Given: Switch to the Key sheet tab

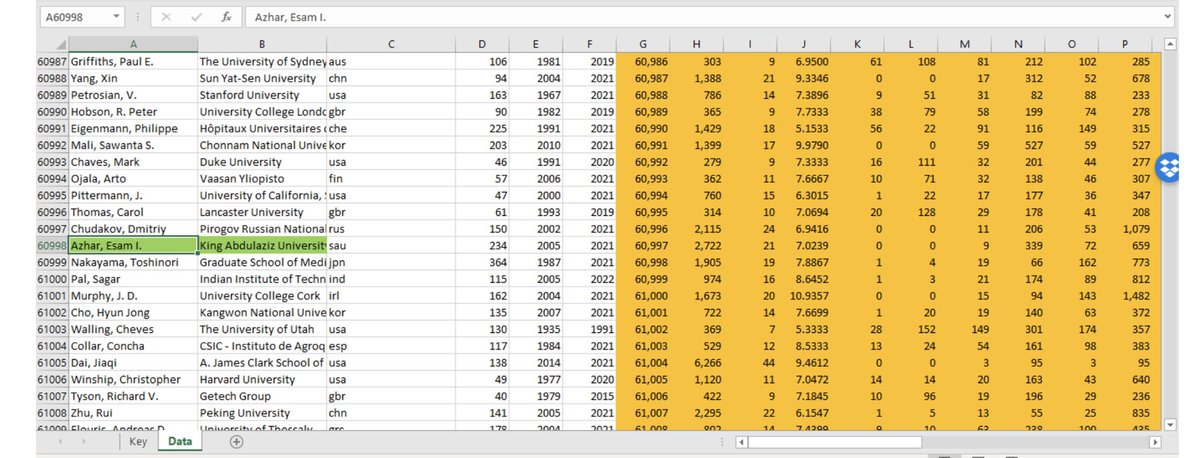Looking at the screenshot, I should pos(138,441).
